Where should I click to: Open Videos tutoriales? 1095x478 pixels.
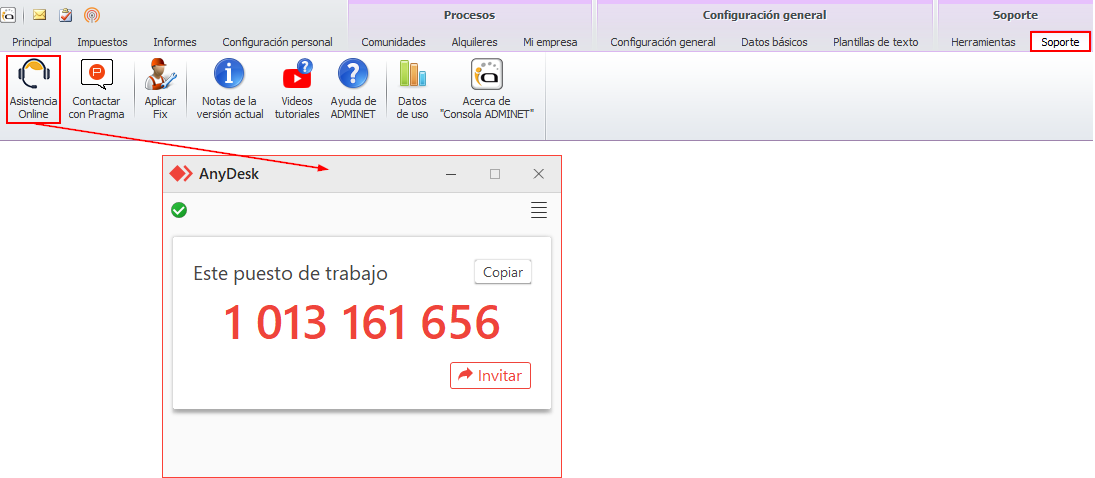coord(297,89)
